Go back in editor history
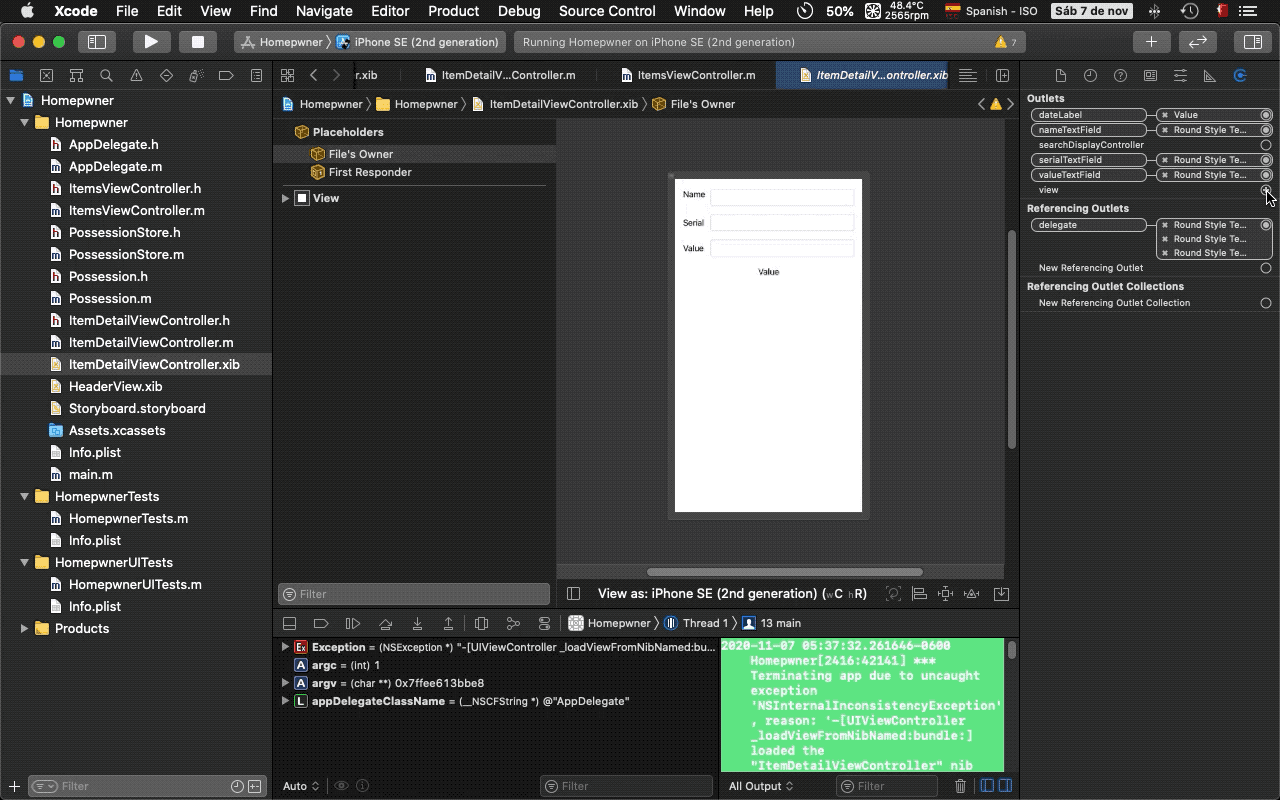 pos(314,75)
